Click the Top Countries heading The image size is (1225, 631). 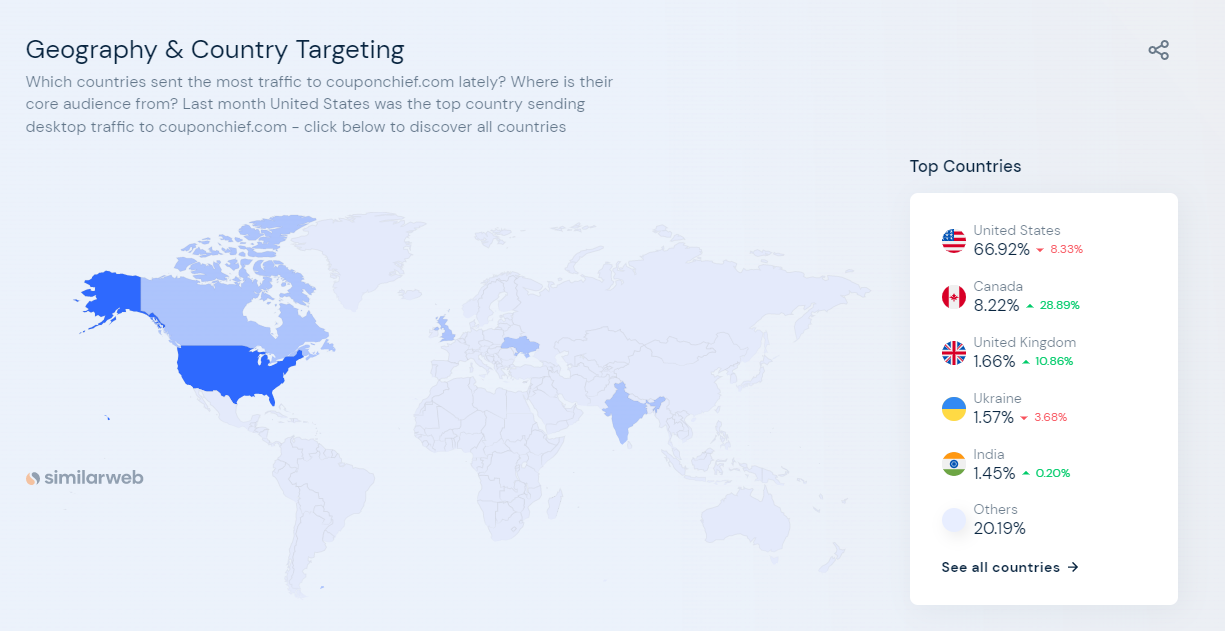tap(965, 166)
